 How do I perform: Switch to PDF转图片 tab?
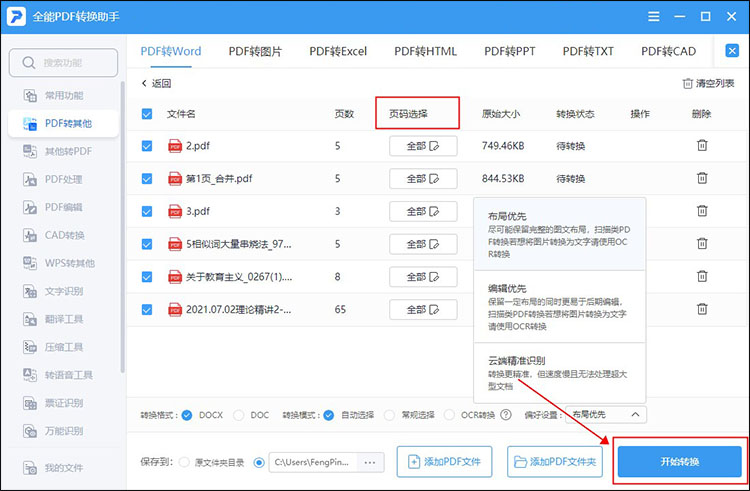255,51
